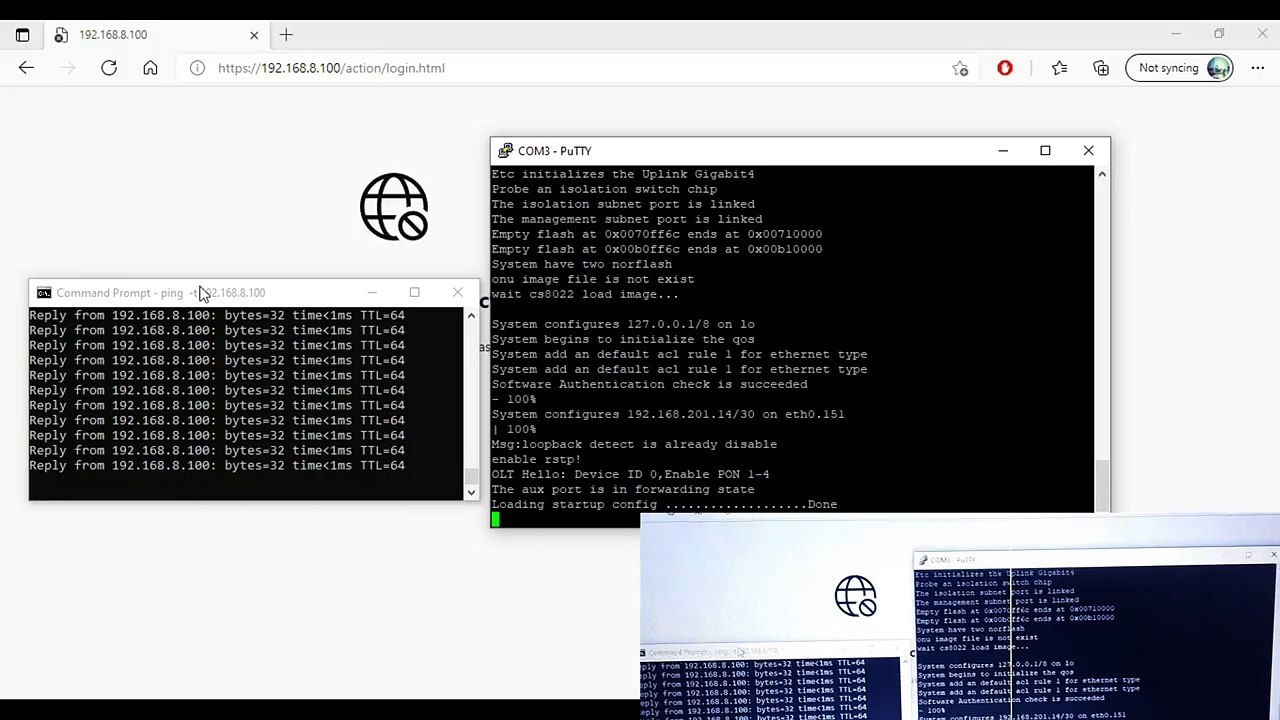1280x720 pixels.
Task: Click the picture-in-picture preview thumbnail
Action: click(x=960, y=616)
